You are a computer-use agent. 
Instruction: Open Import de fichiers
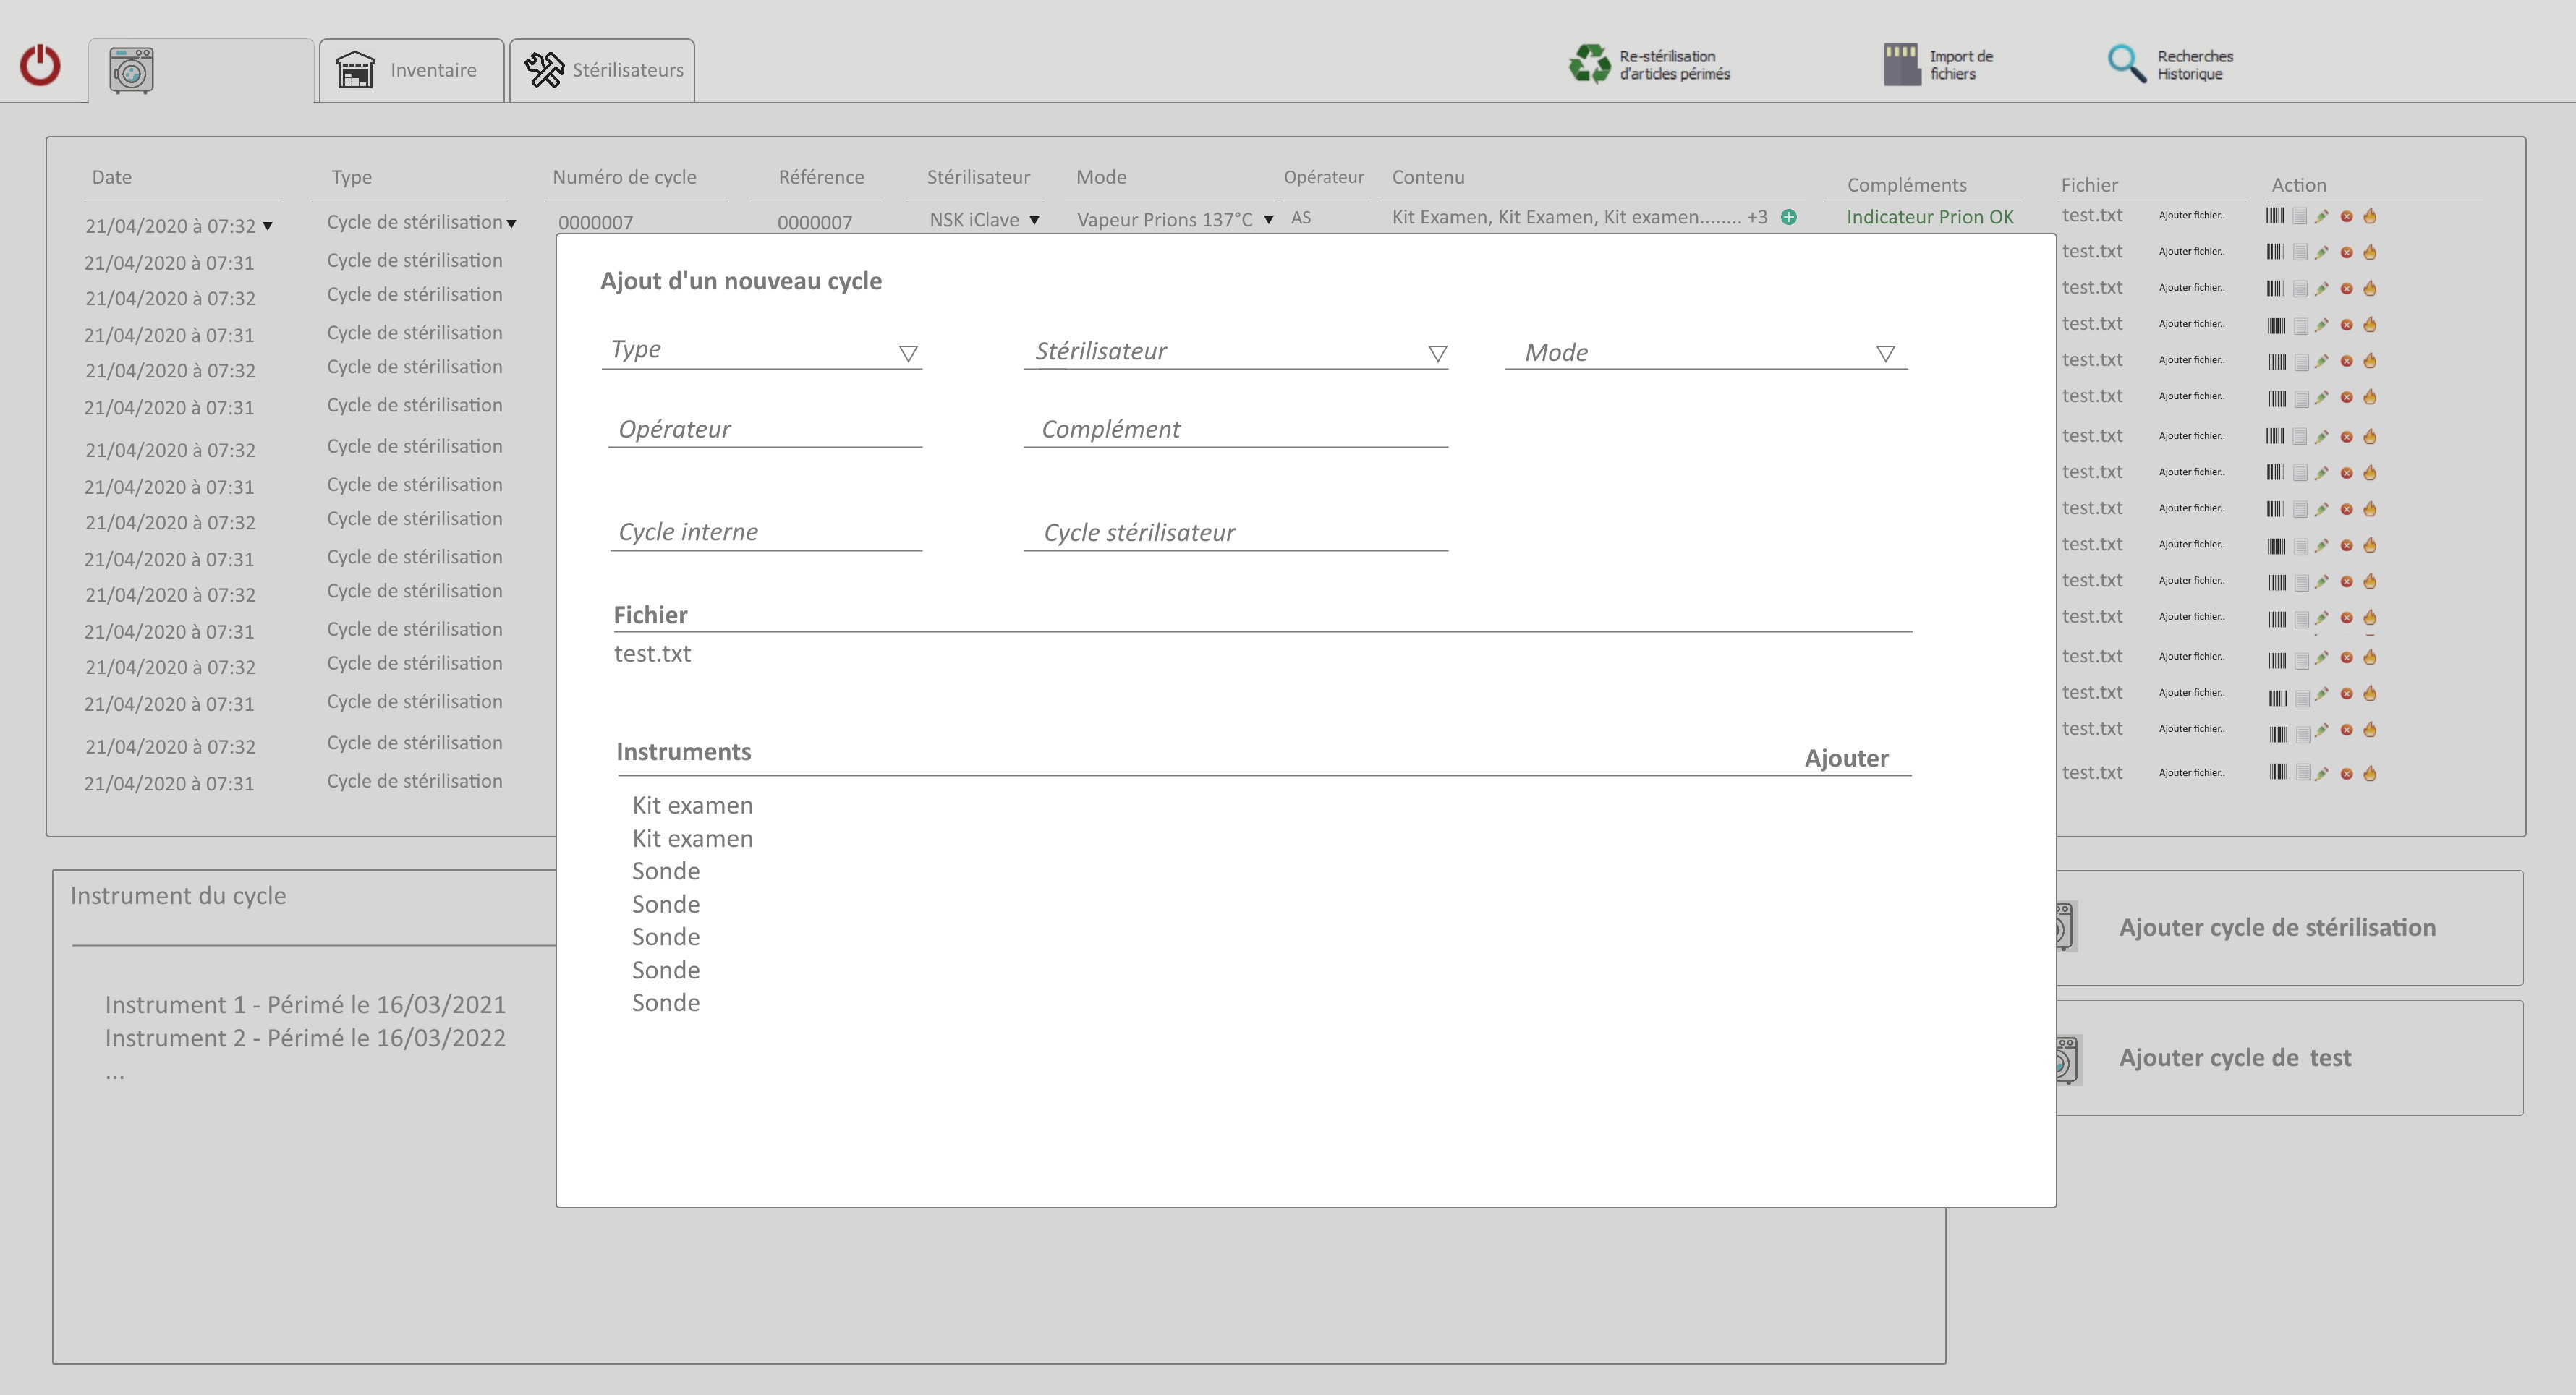(1938, 65)
